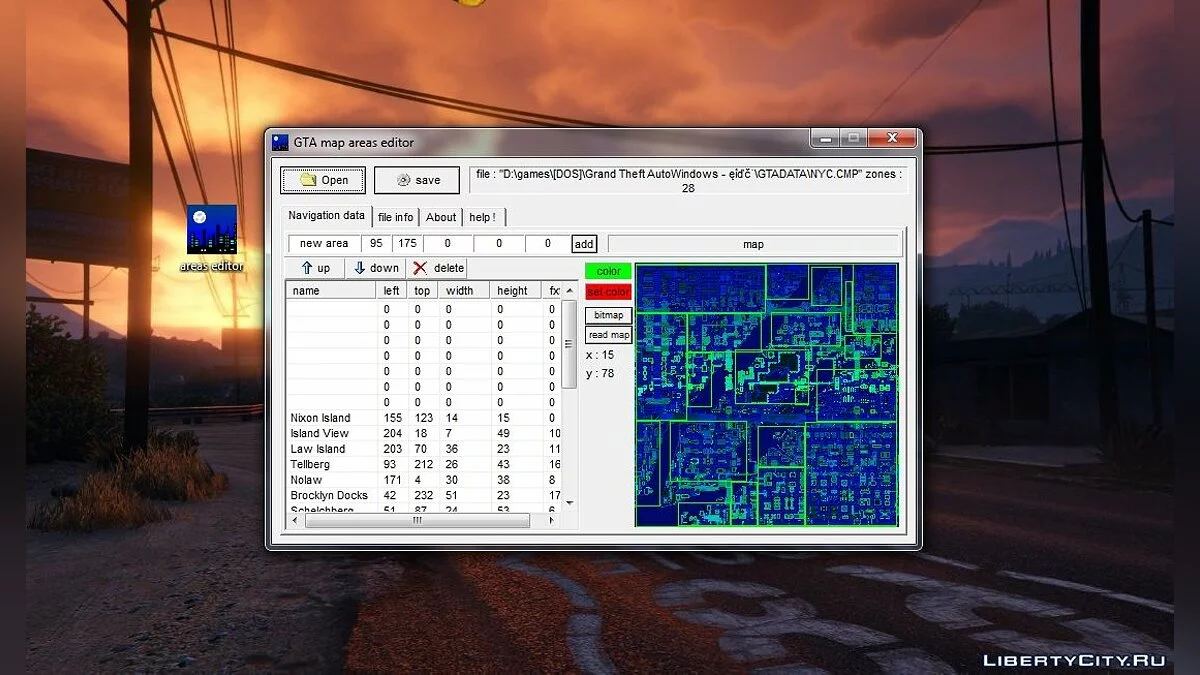Pick the red sel-color swatch
The width and height of the screenshot is (1200, 675).
[608, 292]
